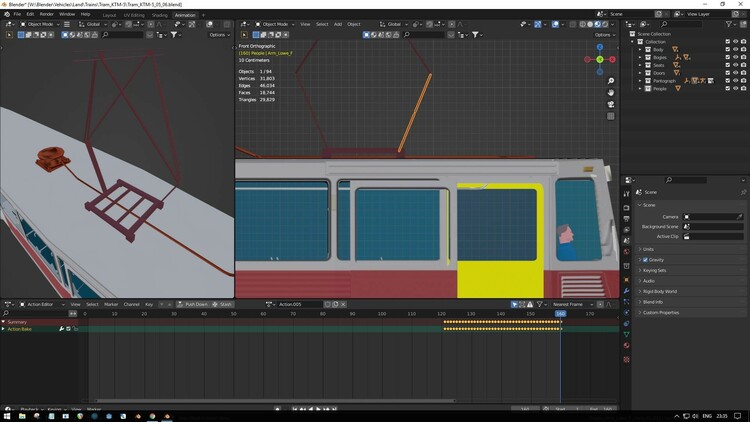
Task: Toggle camera view icon in viewport
Action: click(611, 104)
